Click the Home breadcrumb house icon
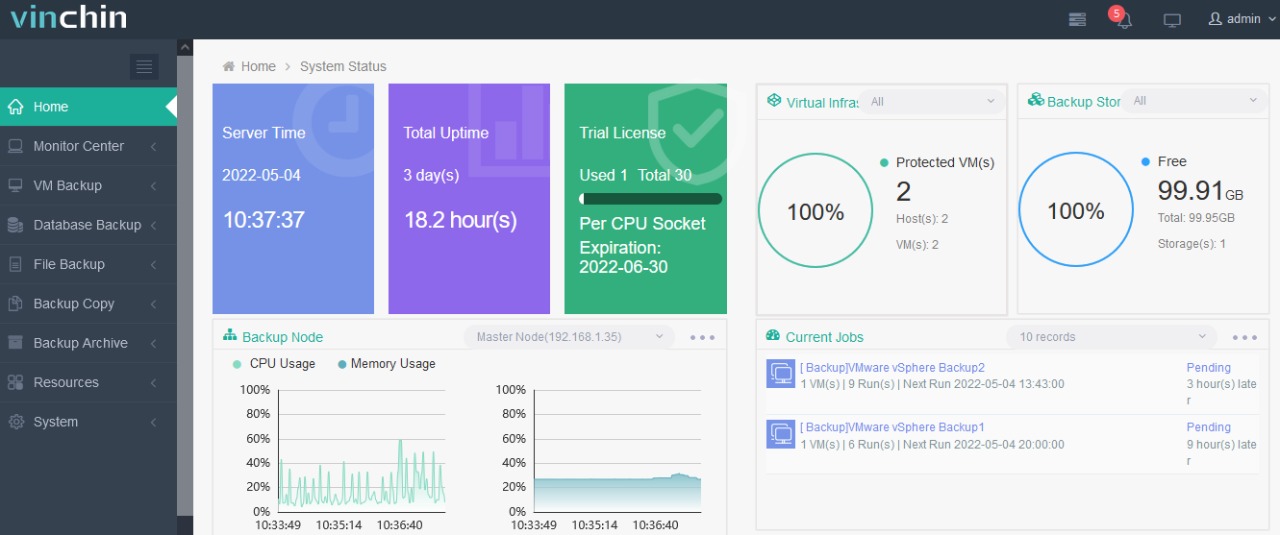The image size is (1280, 535). (229, 66)
